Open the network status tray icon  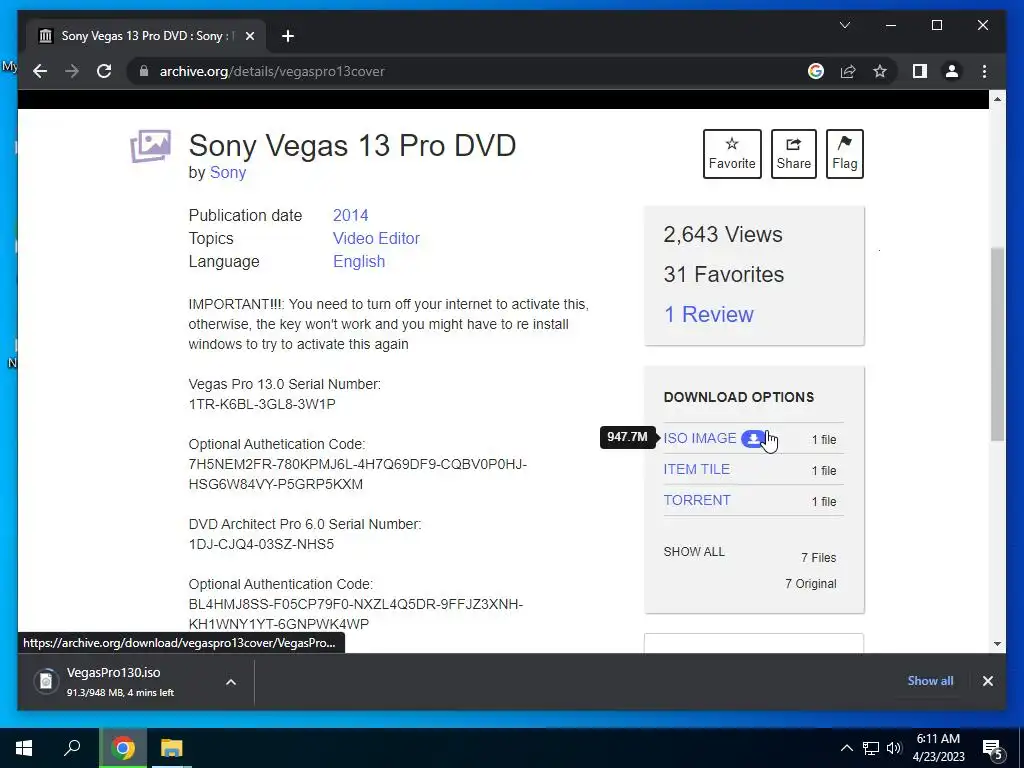[x=871, y=748]
